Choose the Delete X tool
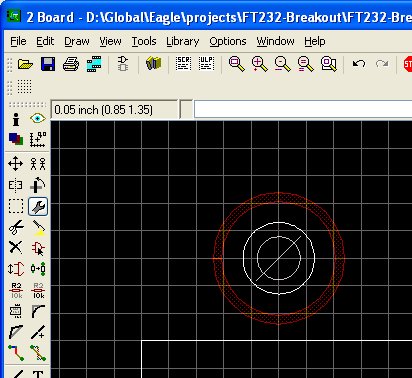The image size is (412, 378). pos(16,248)
